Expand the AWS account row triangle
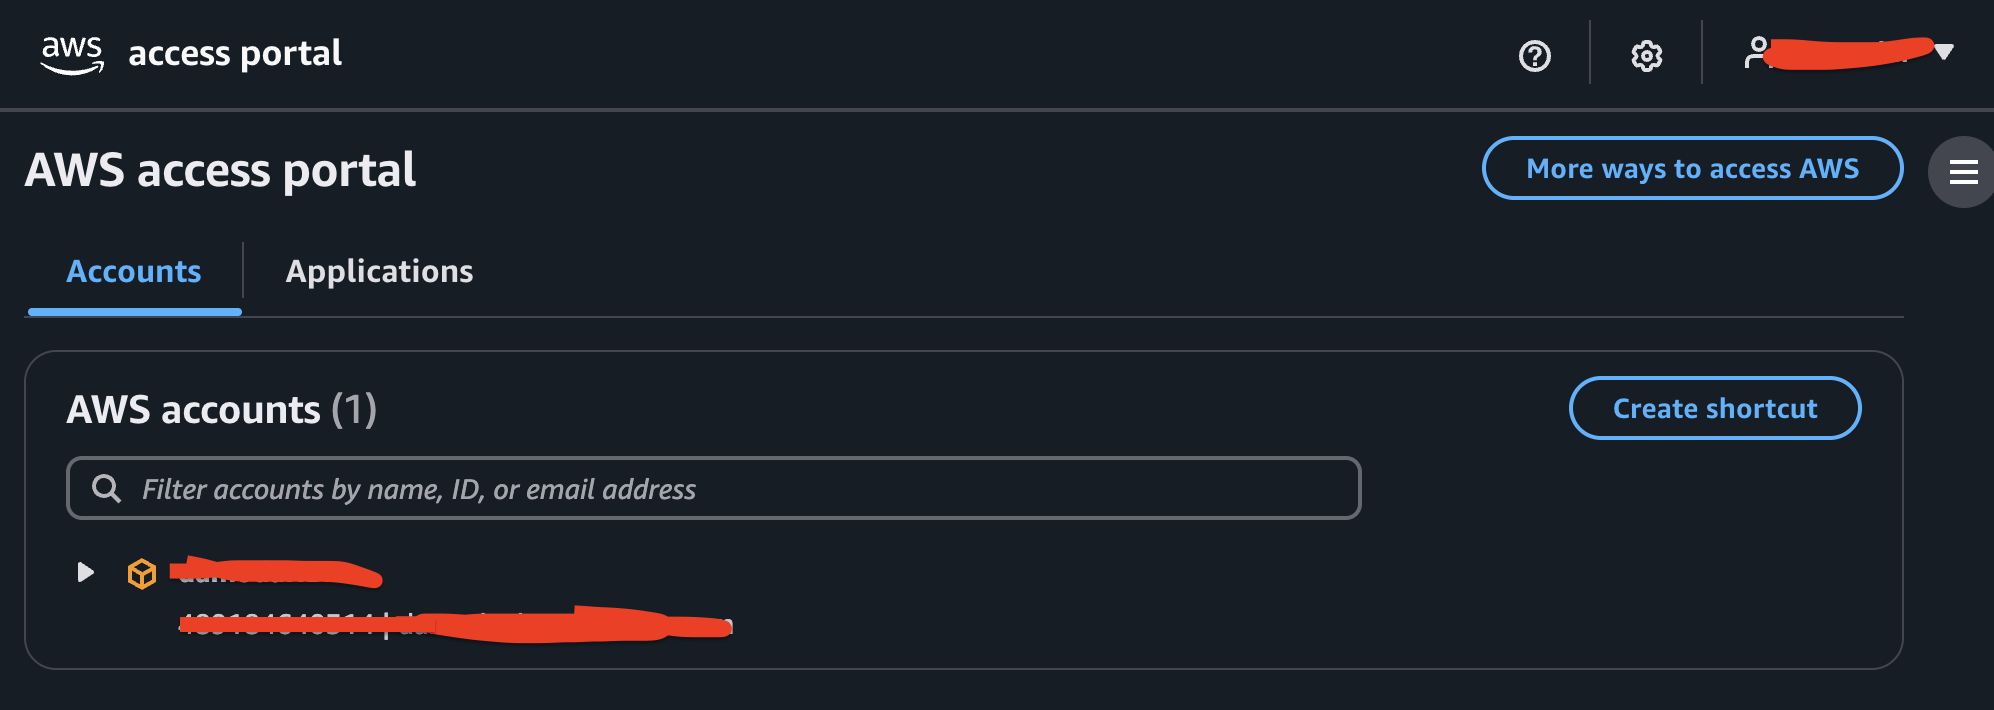Viewport: 1994px width, 710px height. point(86,572)
